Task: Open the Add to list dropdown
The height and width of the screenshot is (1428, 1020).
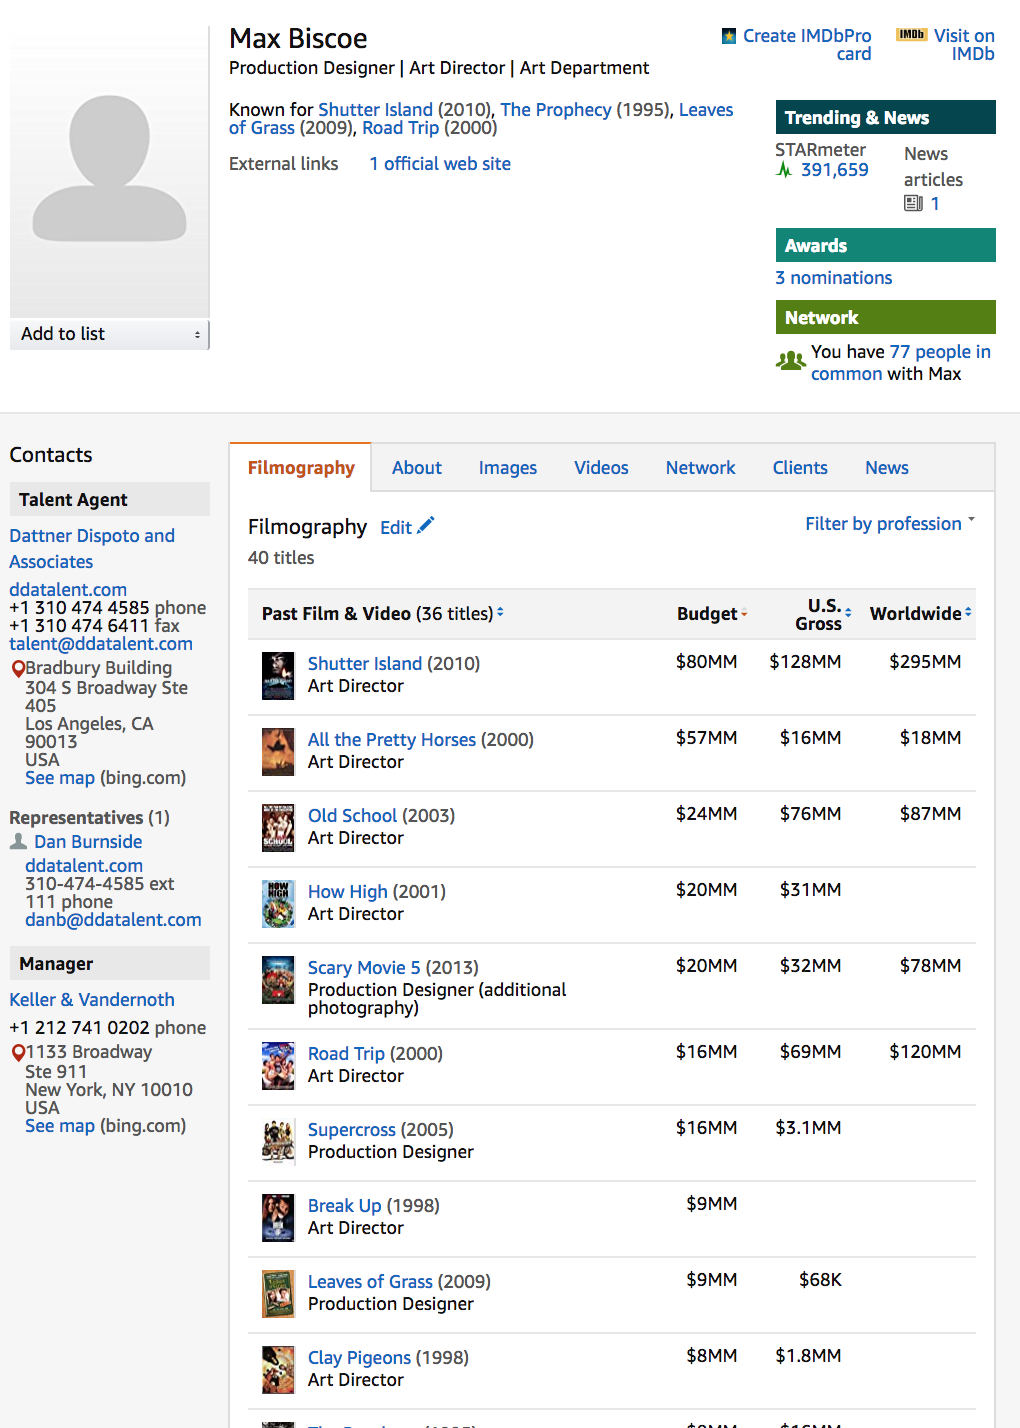Action: coord(110,334)
